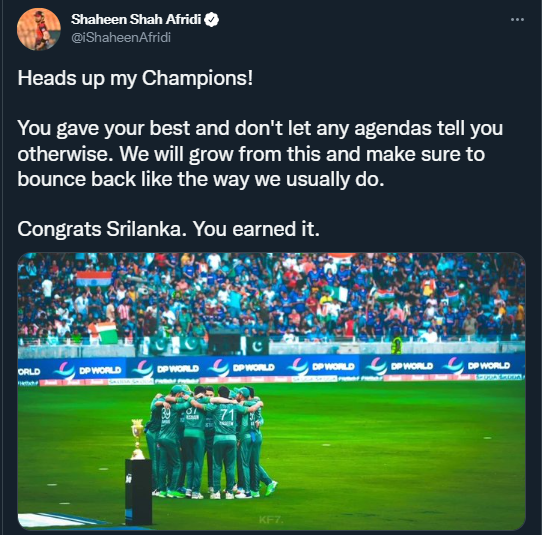Click the line 'bounce back like the way we usually do.'
This screenshot has width=542, height=535.
tap(201, 179)
